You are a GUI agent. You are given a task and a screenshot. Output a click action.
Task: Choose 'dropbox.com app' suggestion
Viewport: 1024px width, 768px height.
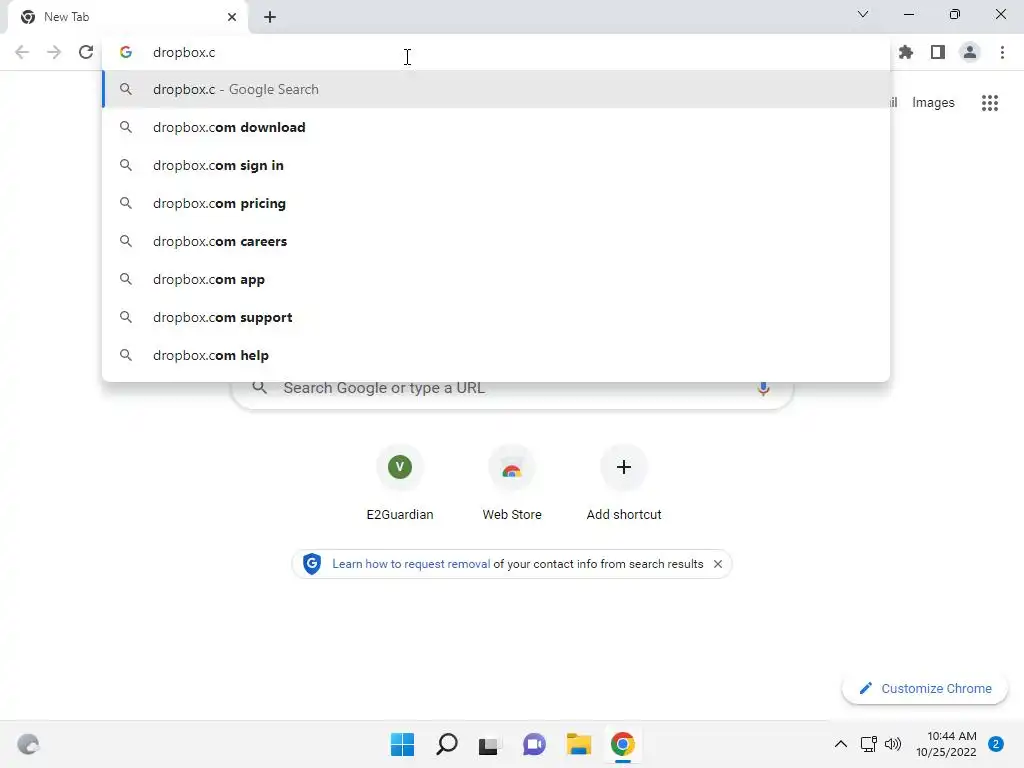[x=496, y=280]
